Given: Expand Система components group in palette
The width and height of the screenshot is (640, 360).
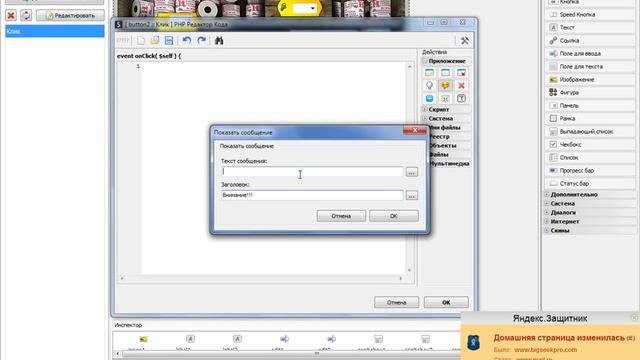Looking at the screenshot, I should (547, 204).
